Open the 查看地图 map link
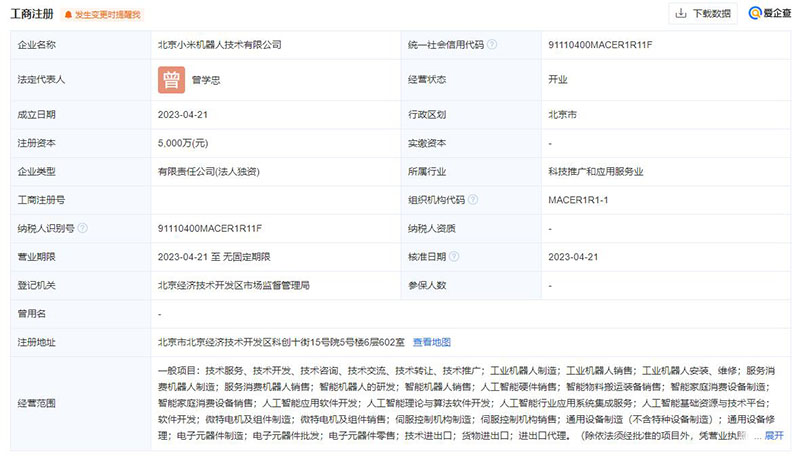Viewport: 800px width, 462px height. [x=432, y=342]
